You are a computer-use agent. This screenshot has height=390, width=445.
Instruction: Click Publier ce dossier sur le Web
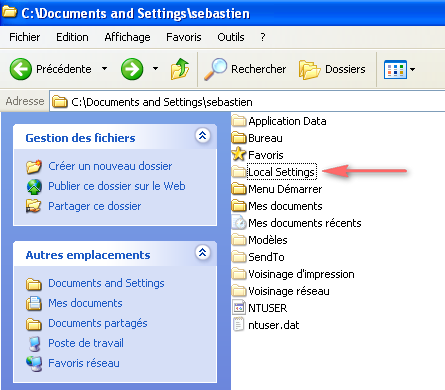point(117,186)
